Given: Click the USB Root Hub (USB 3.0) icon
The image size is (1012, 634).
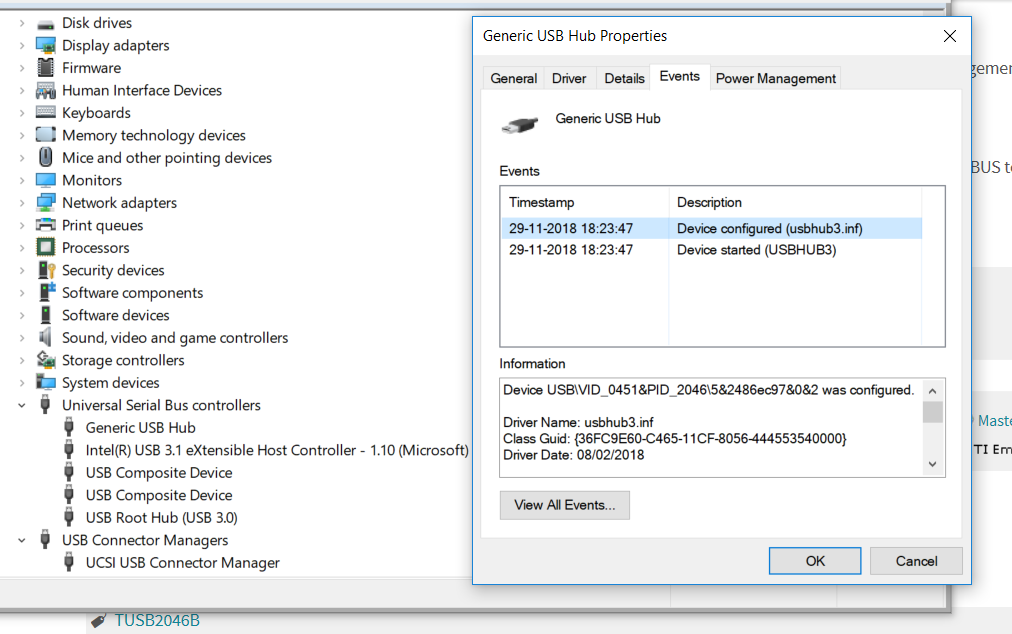Looking at the screenshot, I should (69, 518).
